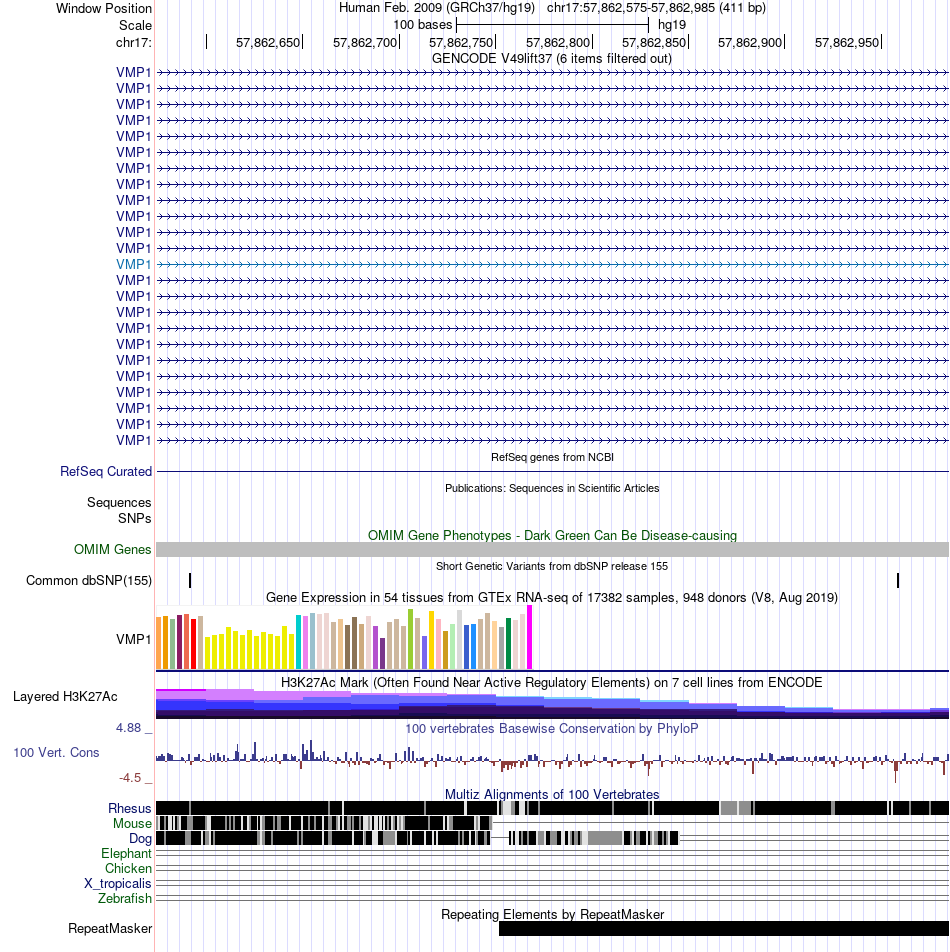This screenshot has height=952, width=950.
Task: Click the OMIM Genes track label
Action: [113, 549]
